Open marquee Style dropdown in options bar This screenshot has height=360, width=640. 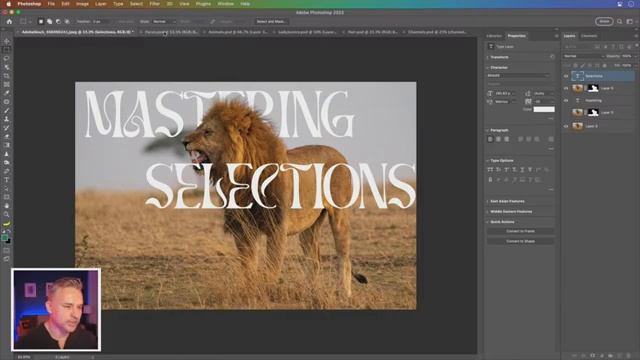pyautogui.click(x=164, y=21)
